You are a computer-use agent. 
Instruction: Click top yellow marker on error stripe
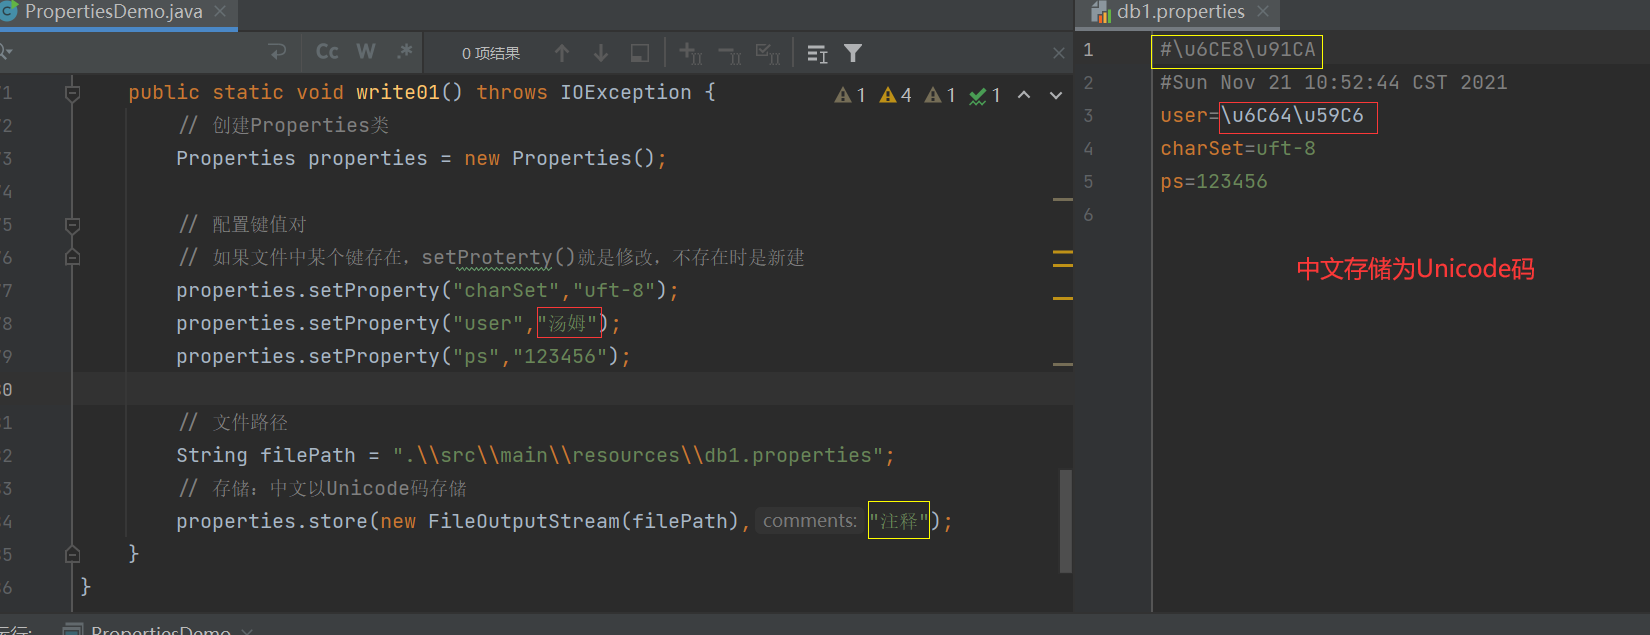click(x=1062, y=199)
